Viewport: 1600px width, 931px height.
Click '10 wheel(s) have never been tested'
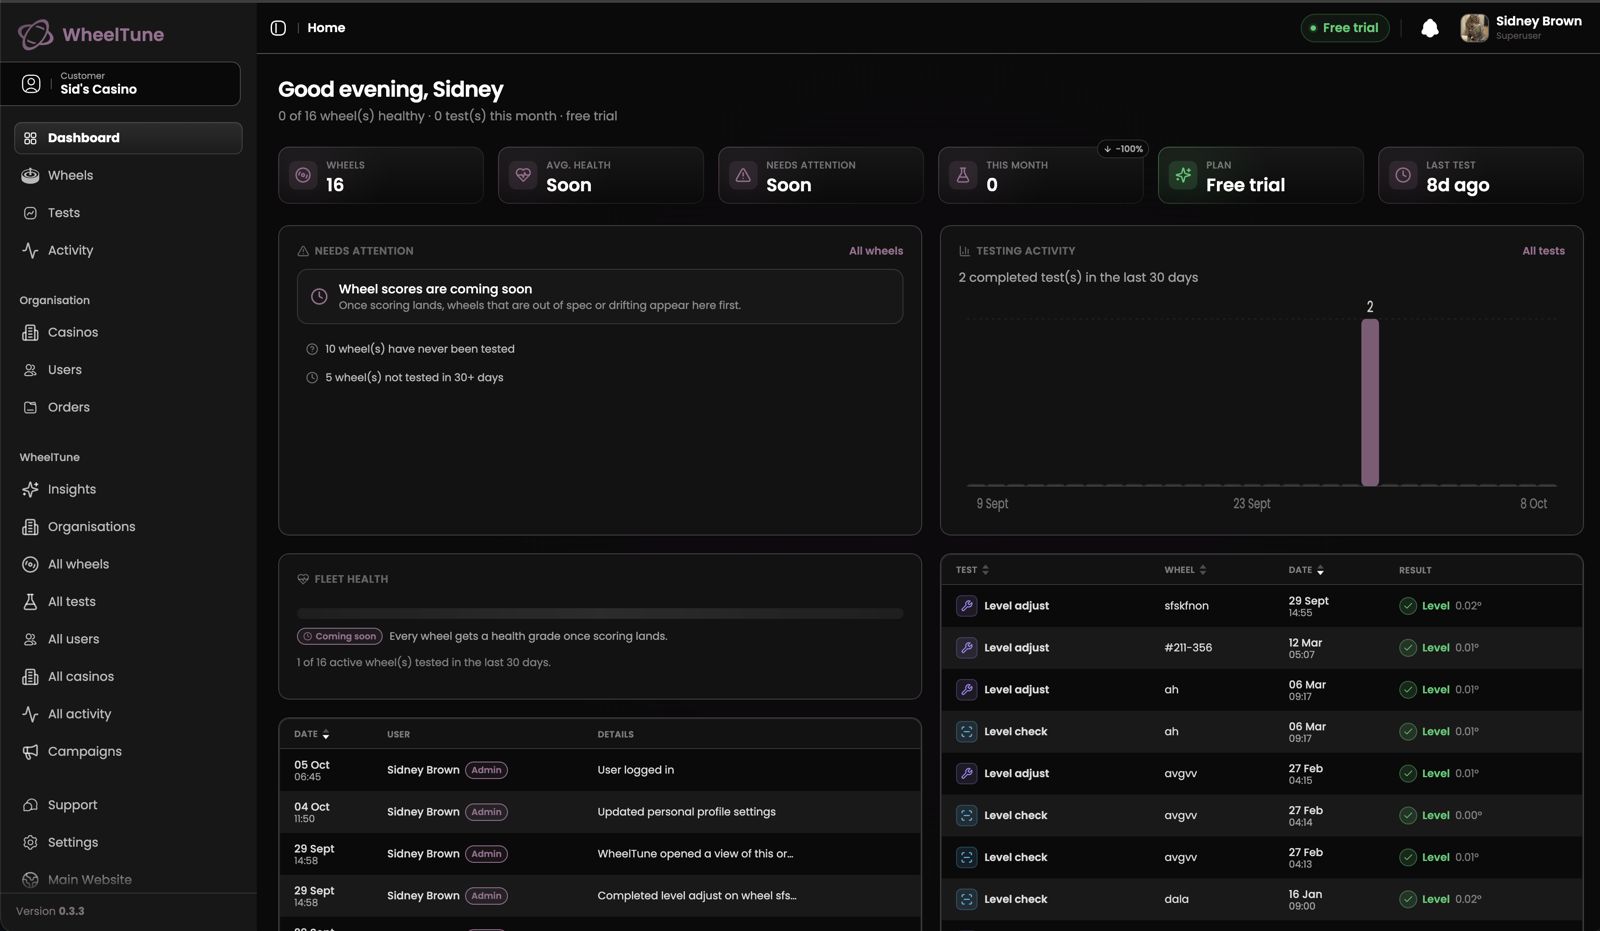click(x=419, y=349)
